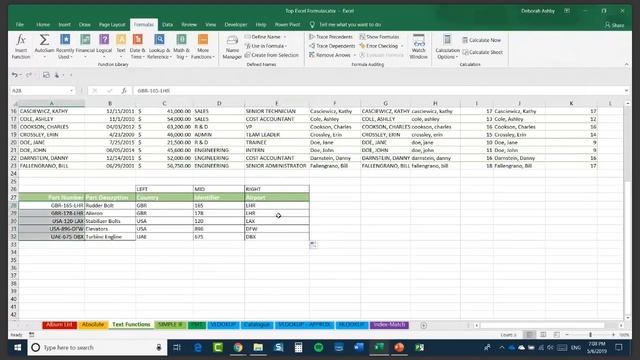Open Google Chrome from the taskbar
Viewport: 640px width, 360px height.
coord(238,347)
